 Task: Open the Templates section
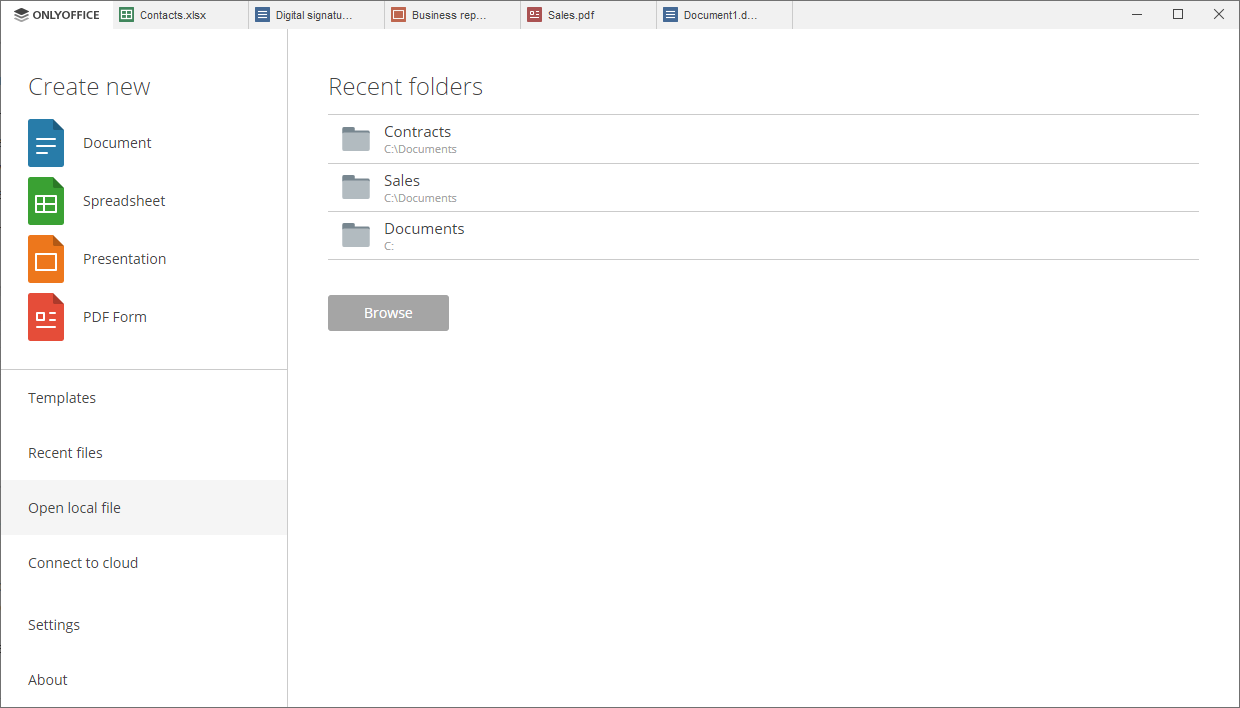[x=62, y=398]
